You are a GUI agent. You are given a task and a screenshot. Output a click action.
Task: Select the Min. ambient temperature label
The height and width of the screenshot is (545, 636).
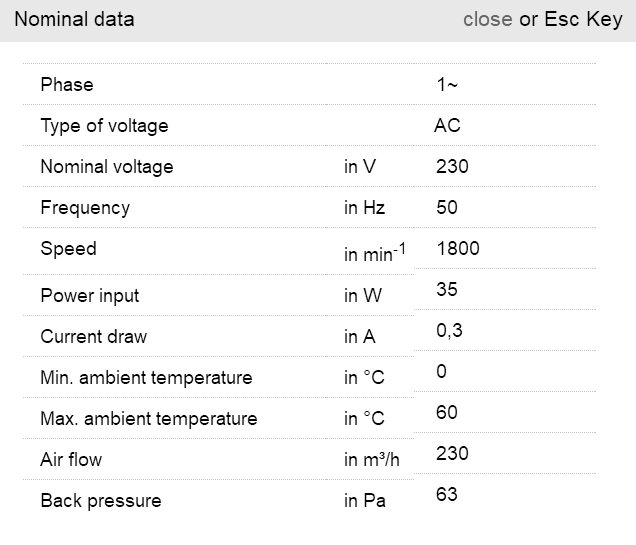146,378
